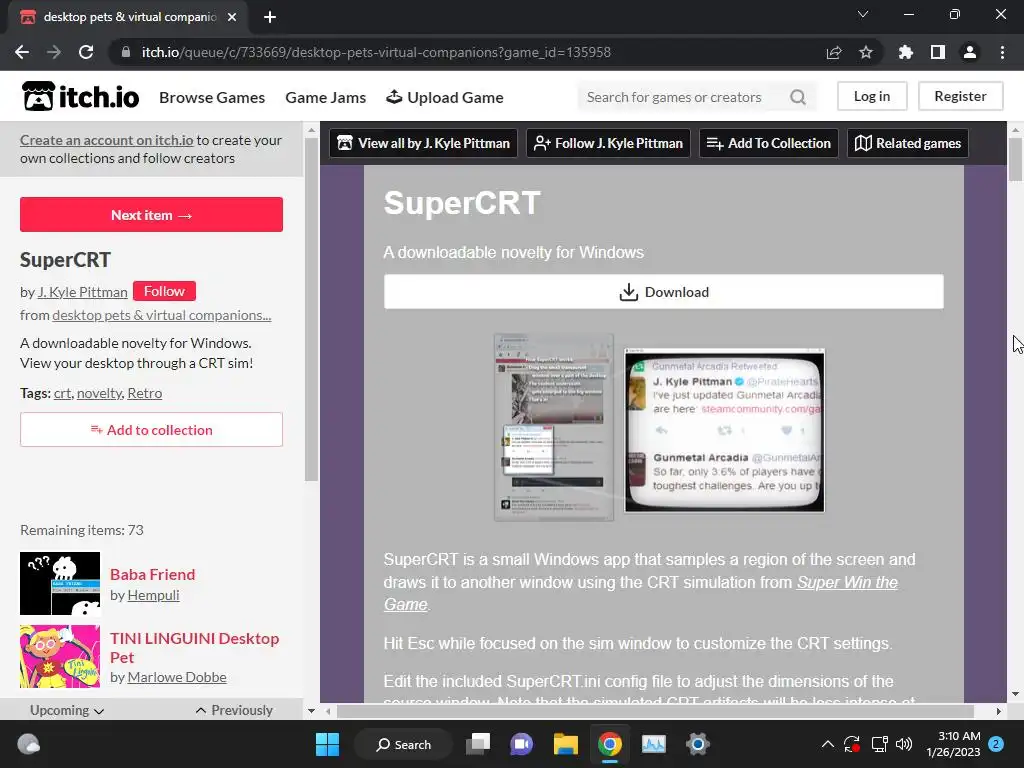
Task: Click site padlock icon
Action: [125, 52]
